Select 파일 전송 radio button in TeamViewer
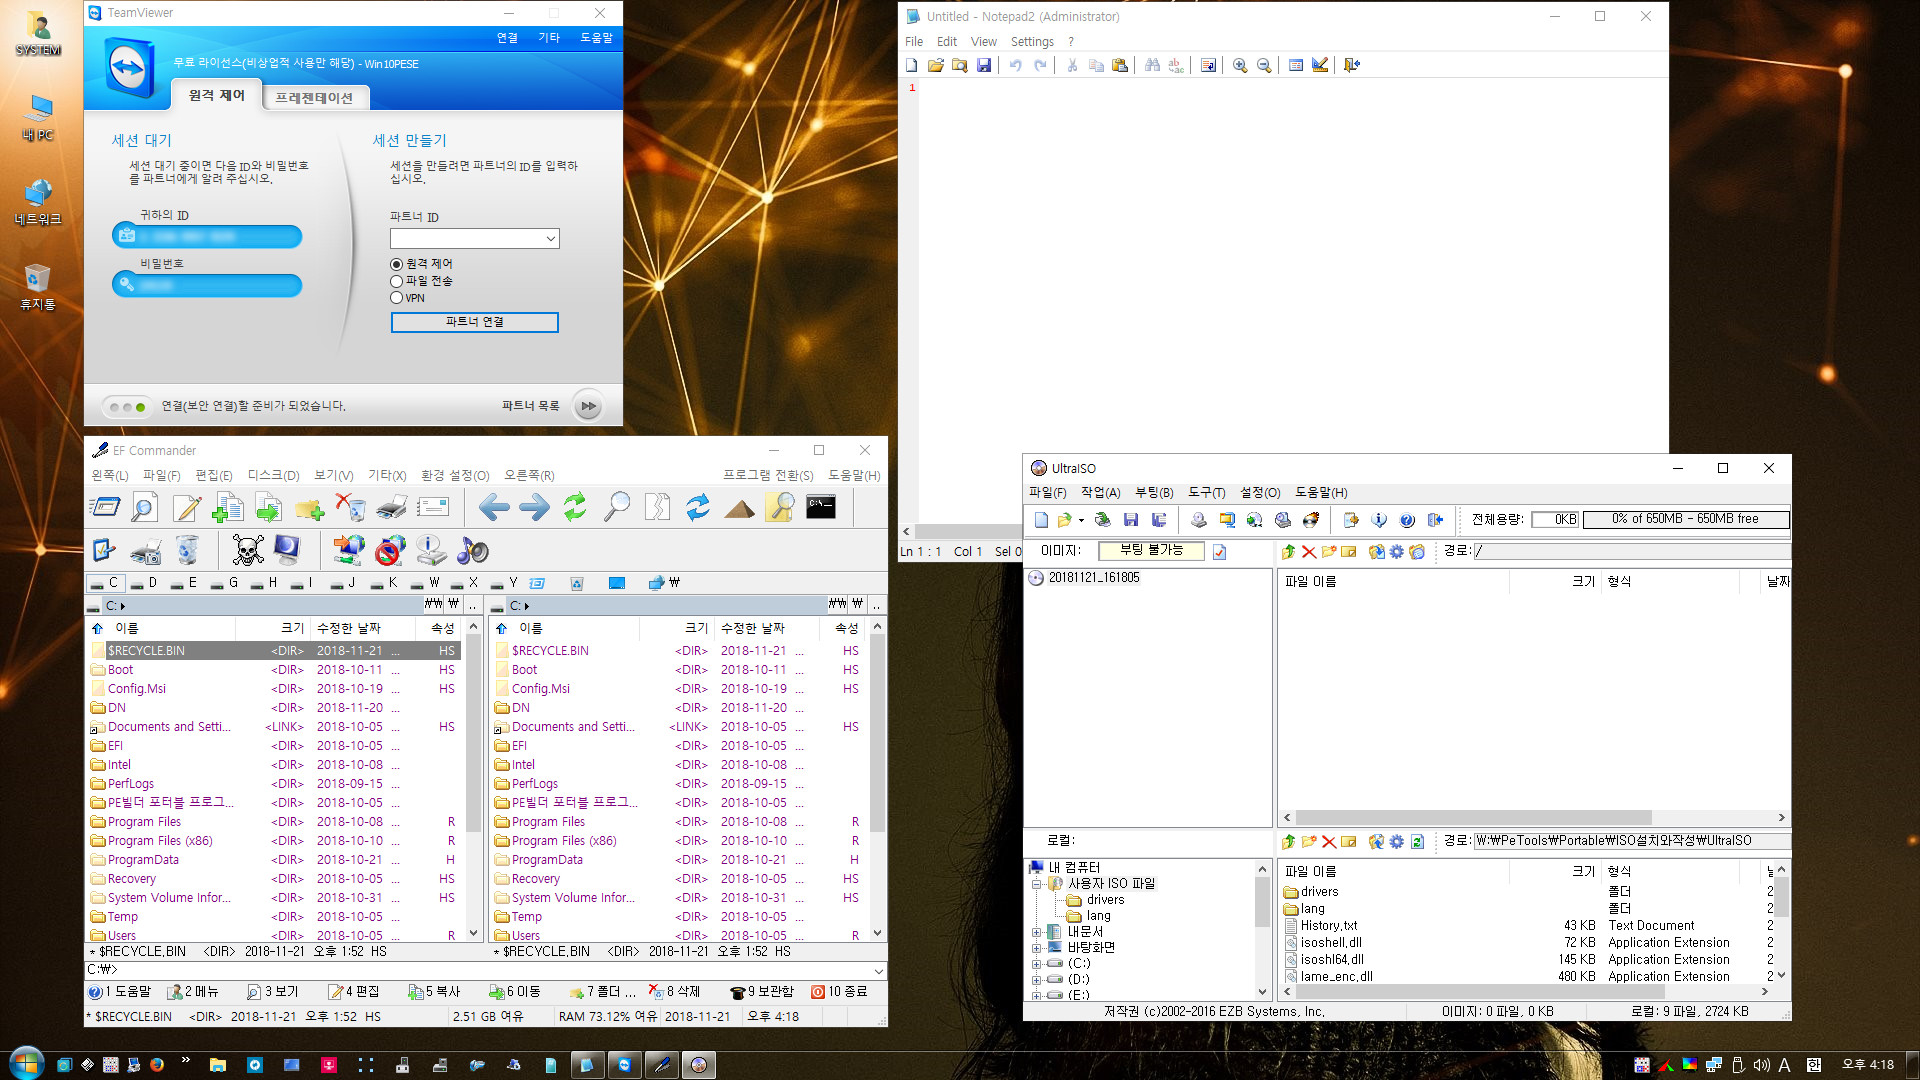Screen dimensions: 1920x1080 (397, 281)
